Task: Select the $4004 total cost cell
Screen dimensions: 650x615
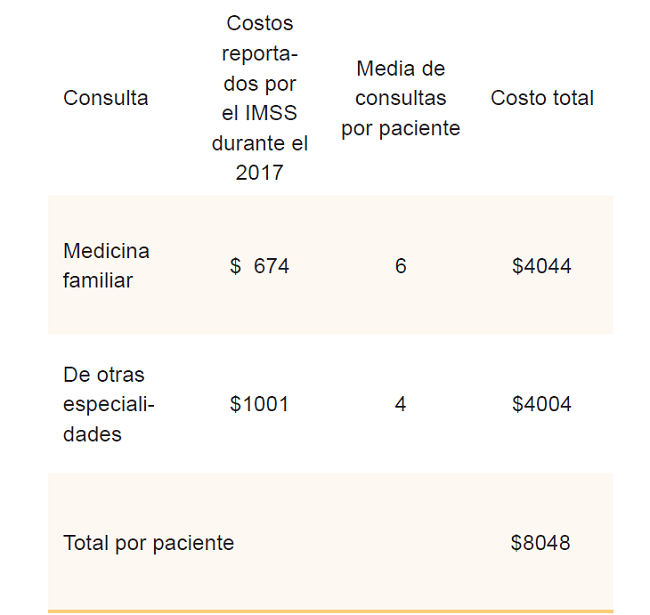Action: pos(541,404)
